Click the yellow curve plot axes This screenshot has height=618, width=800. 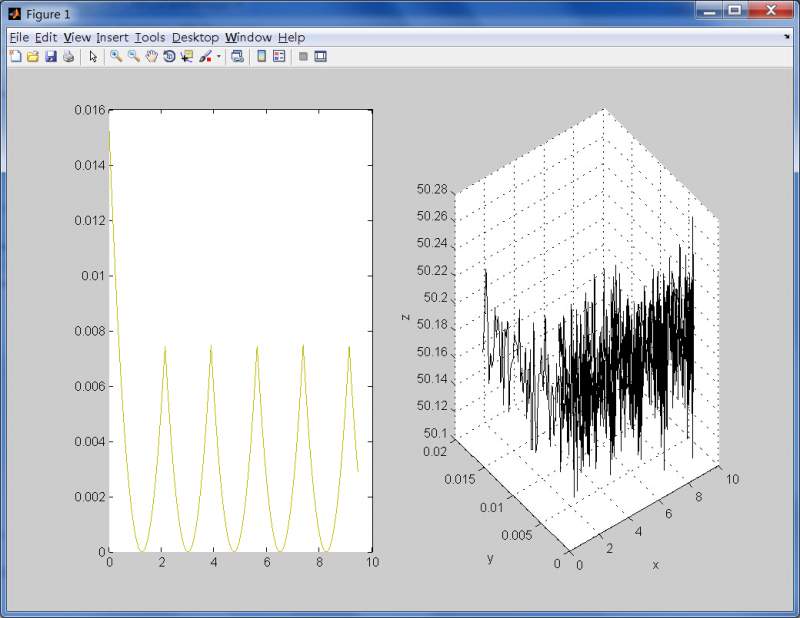[x=240, y=330]
